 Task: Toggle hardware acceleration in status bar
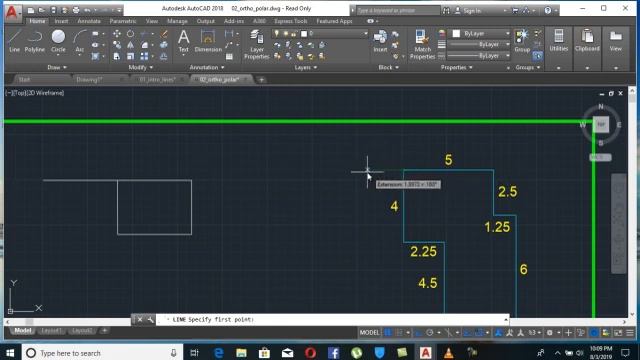tap(594, 333)
